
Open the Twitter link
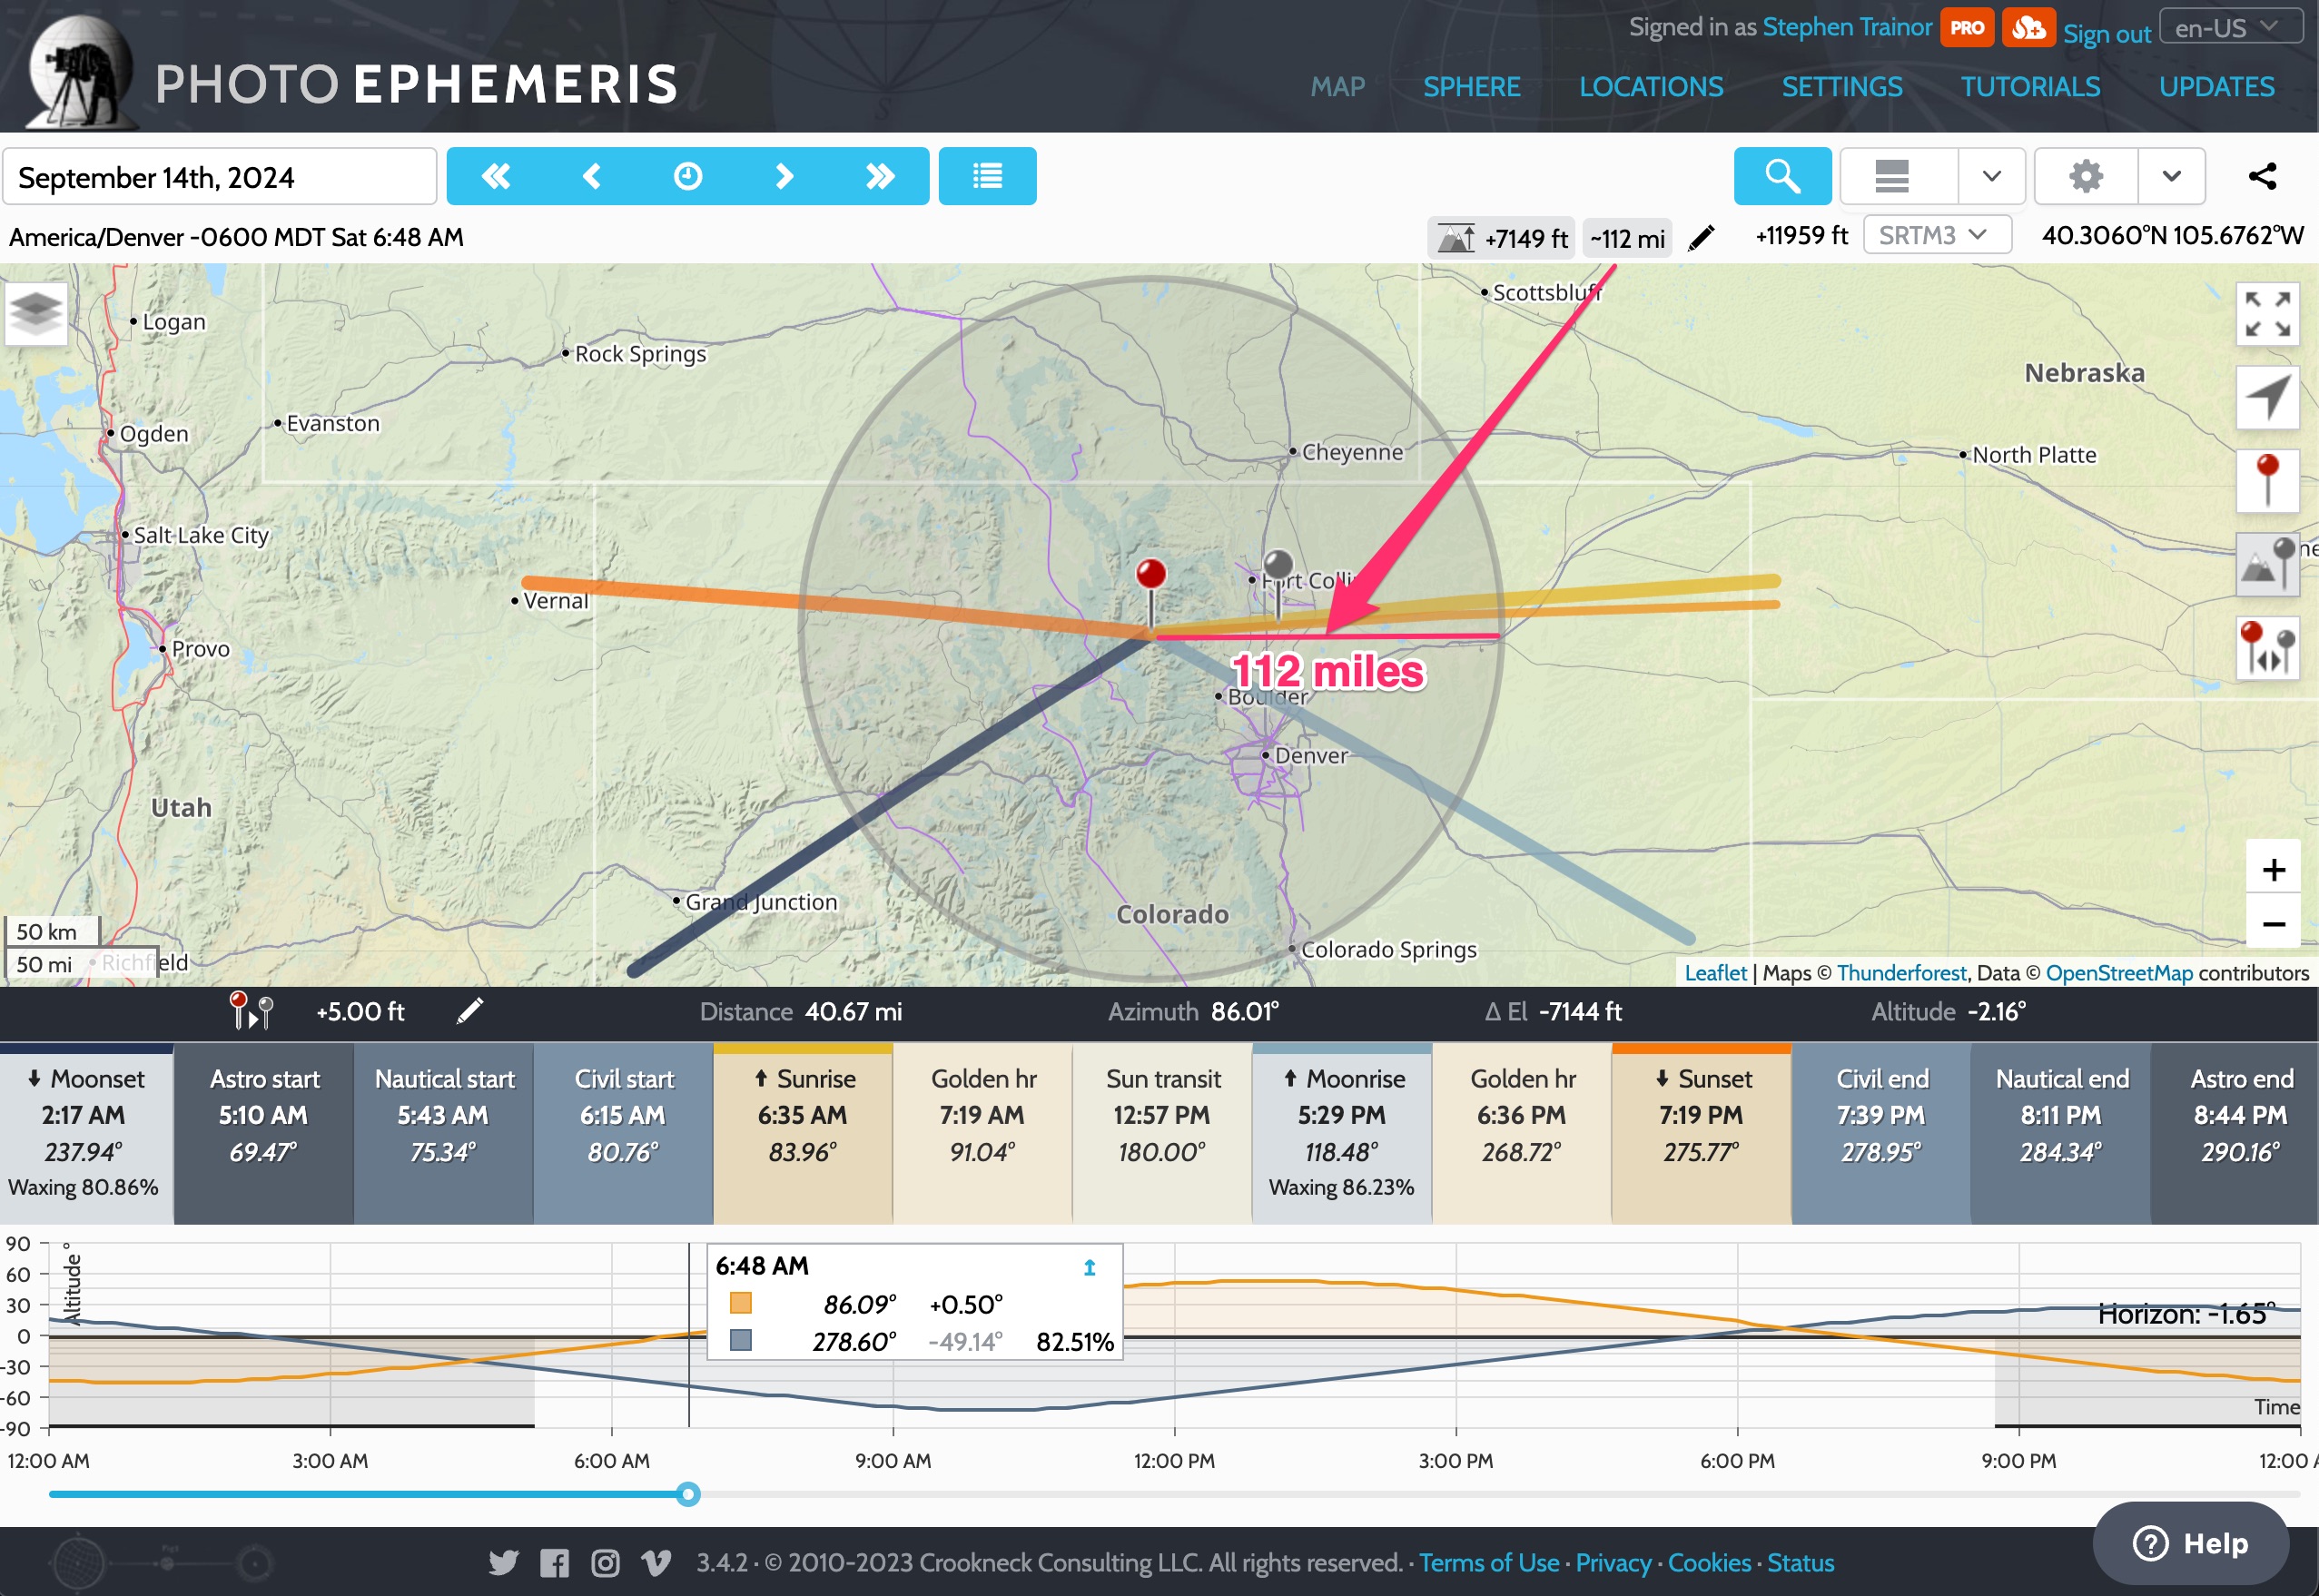coord(503,1562)
